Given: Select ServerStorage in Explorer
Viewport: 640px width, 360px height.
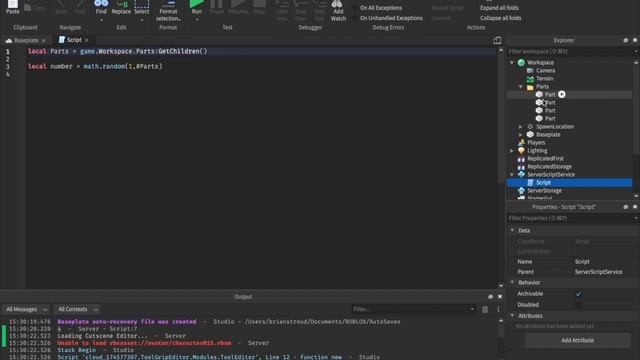Looking at the screenshot, I should (544, 191).
